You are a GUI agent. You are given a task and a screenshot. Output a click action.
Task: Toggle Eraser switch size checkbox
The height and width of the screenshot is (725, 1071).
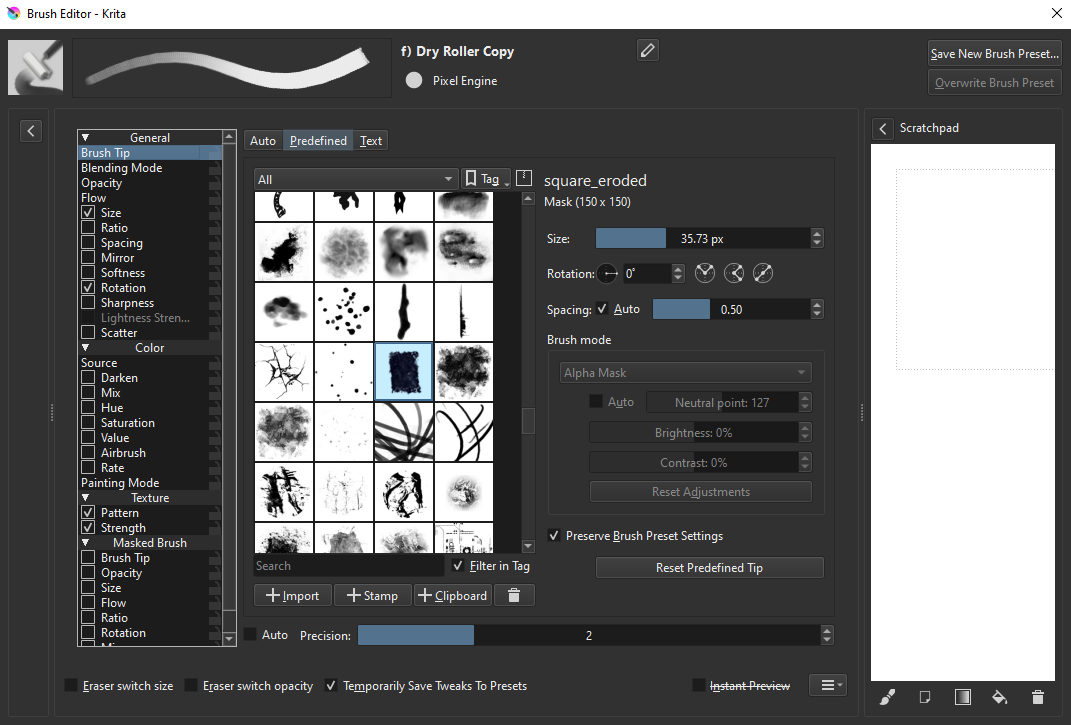(x=71, y=686)
